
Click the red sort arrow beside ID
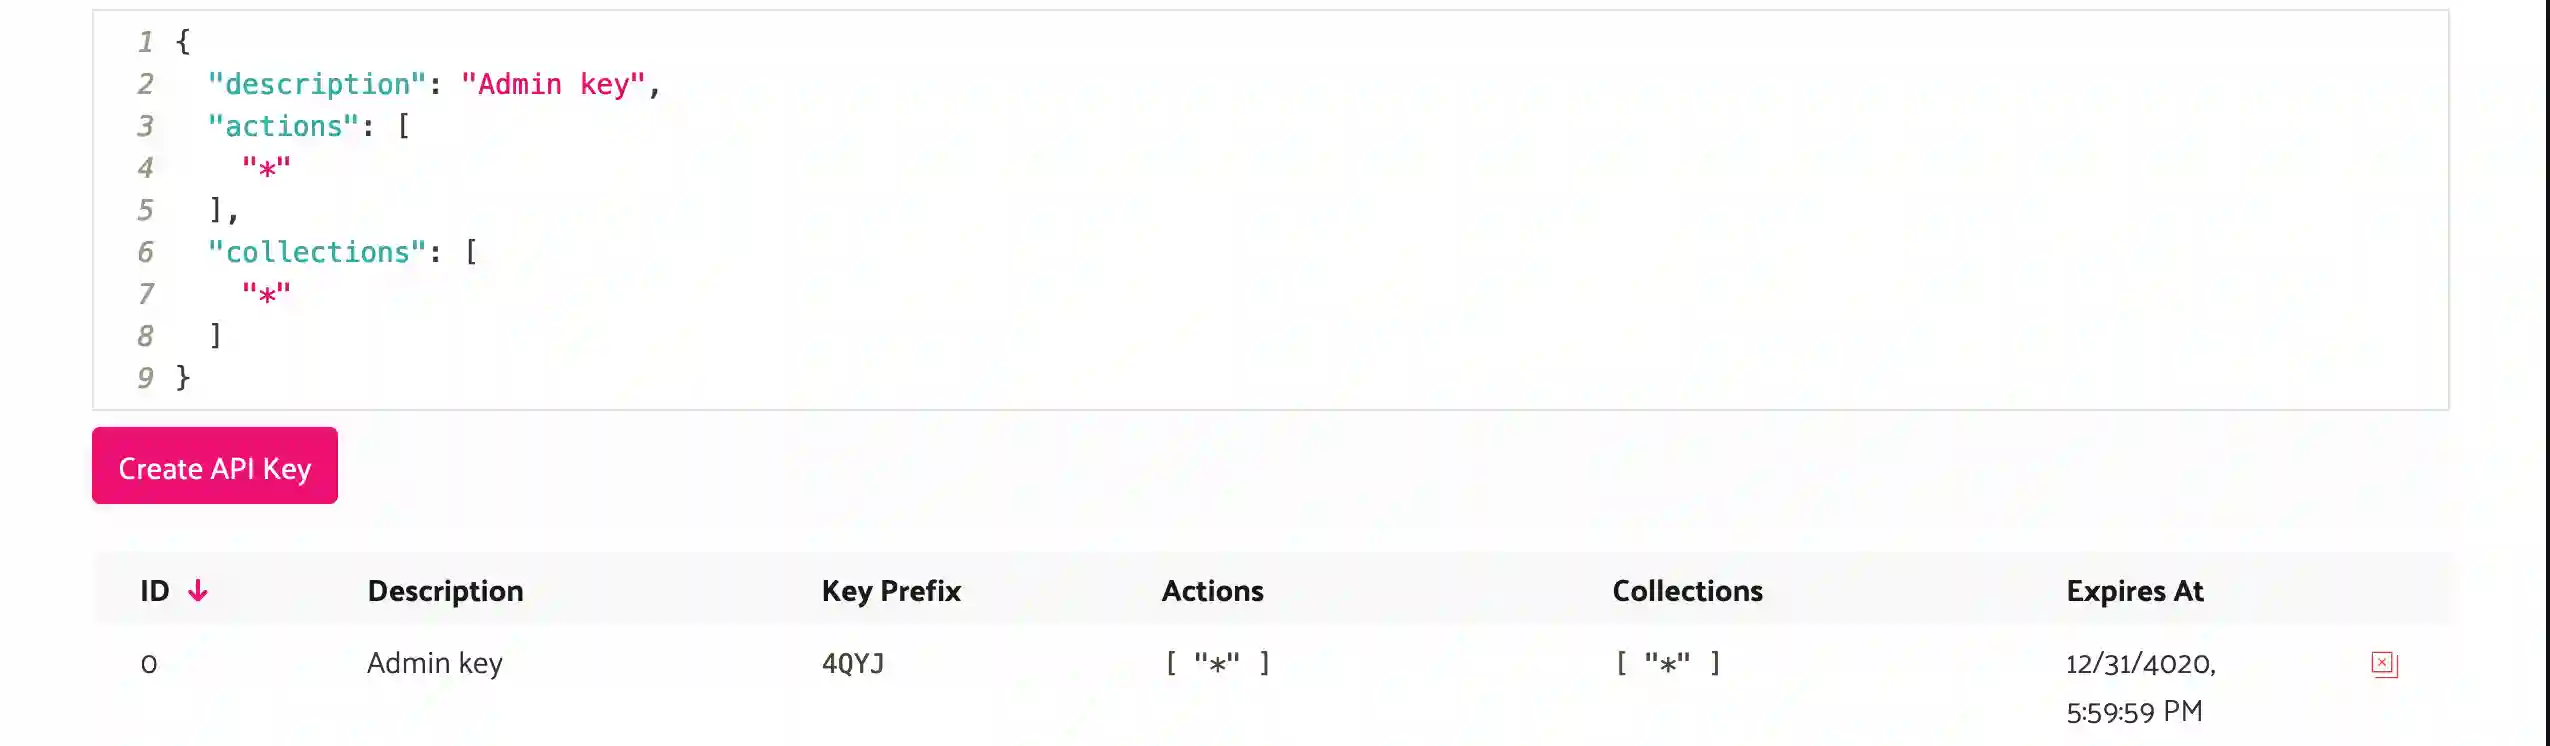pyautogui.click(x=198, y=591)
